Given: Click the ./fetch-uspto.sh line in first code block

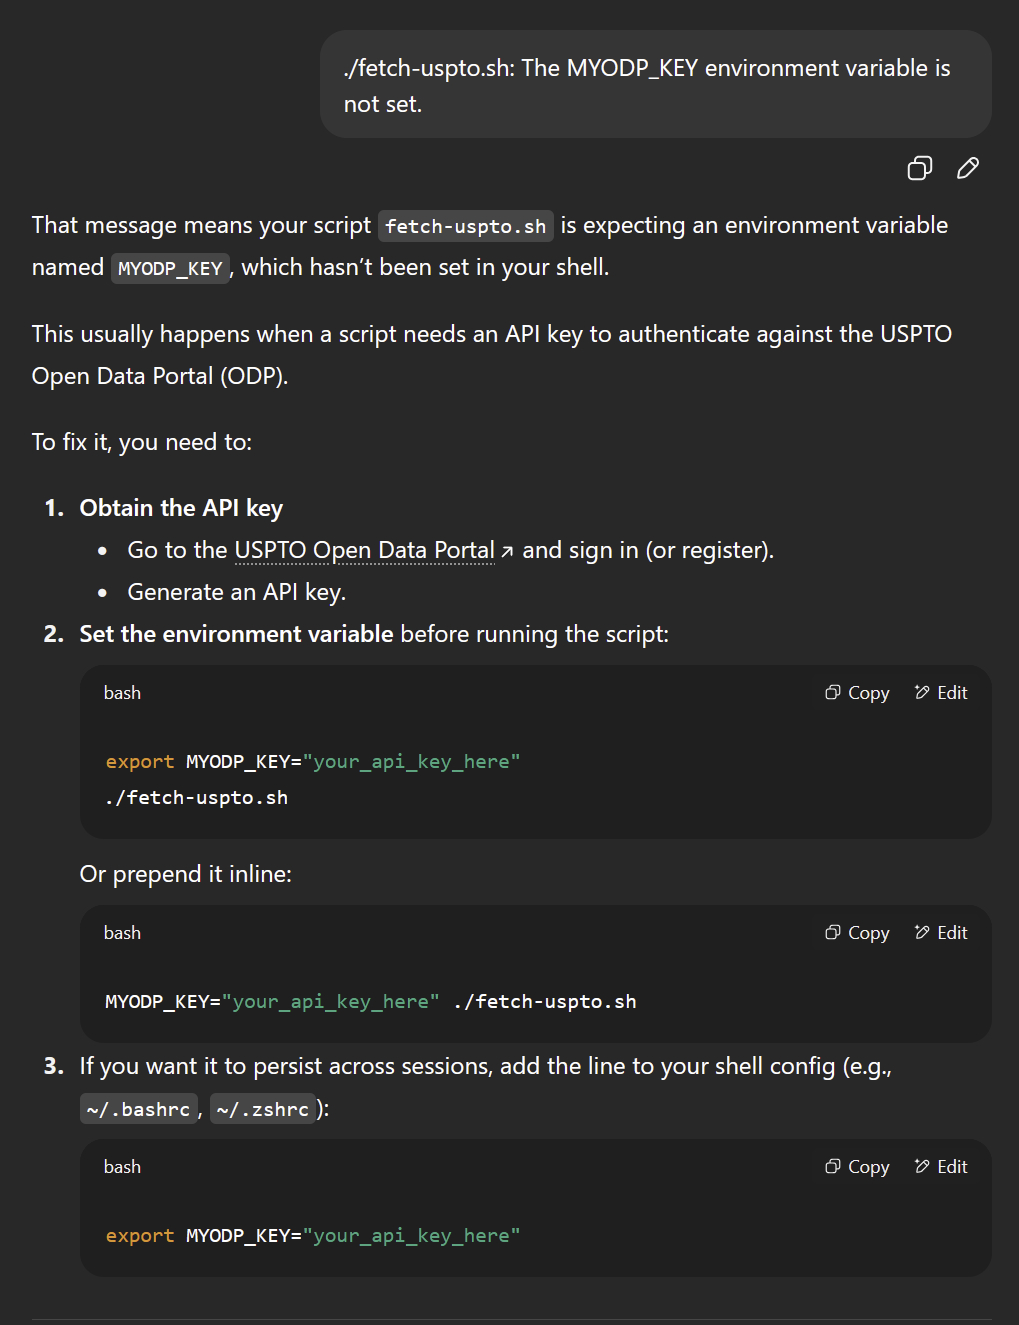Looking at the screenshot, I should [x=196, y=798].
